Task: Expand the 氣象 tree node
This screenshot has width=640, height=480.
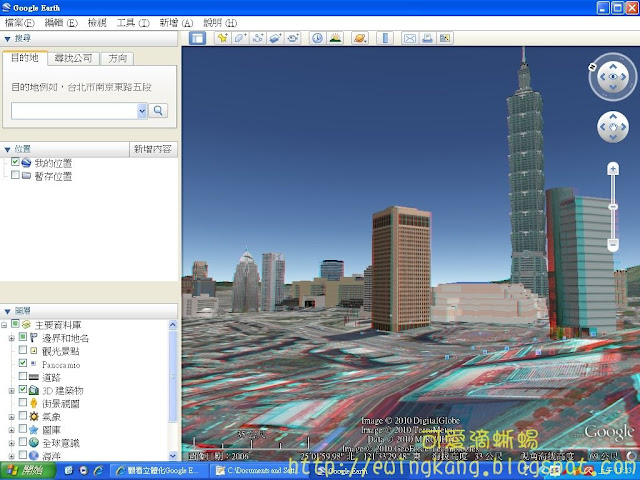Action: tap(12, 417)
